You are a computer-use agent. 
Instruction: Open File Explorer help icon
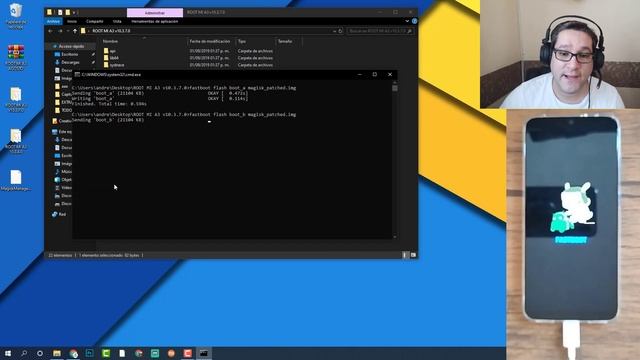click(x=414, y=21)
